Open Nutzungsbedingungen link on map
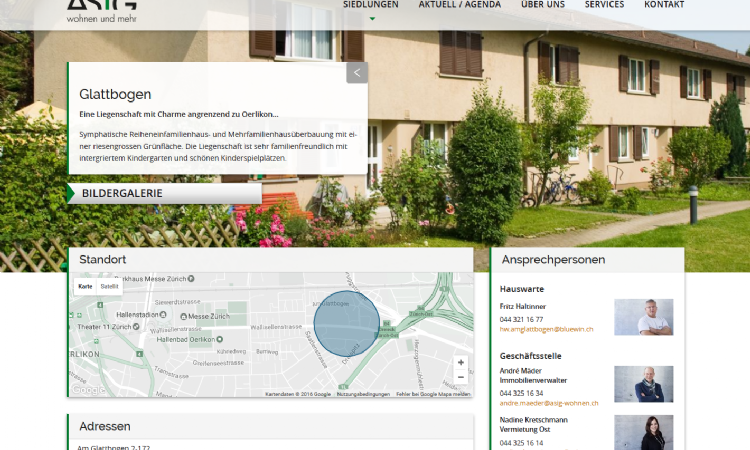750x450 pixels. 363,394
